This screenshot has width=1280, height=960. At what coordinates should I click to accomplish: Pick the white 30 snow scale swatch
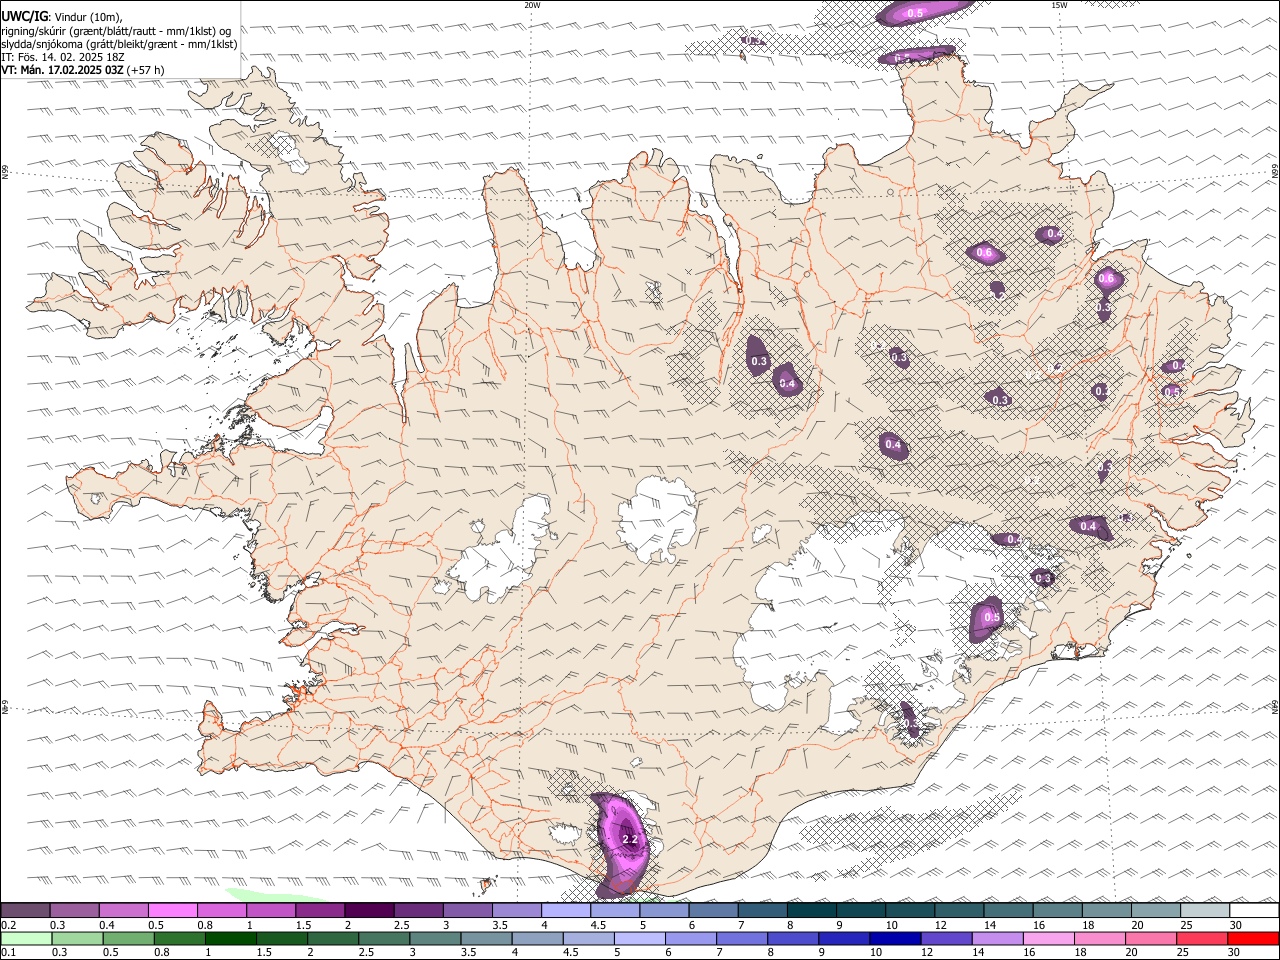[x=1255, y=910]
